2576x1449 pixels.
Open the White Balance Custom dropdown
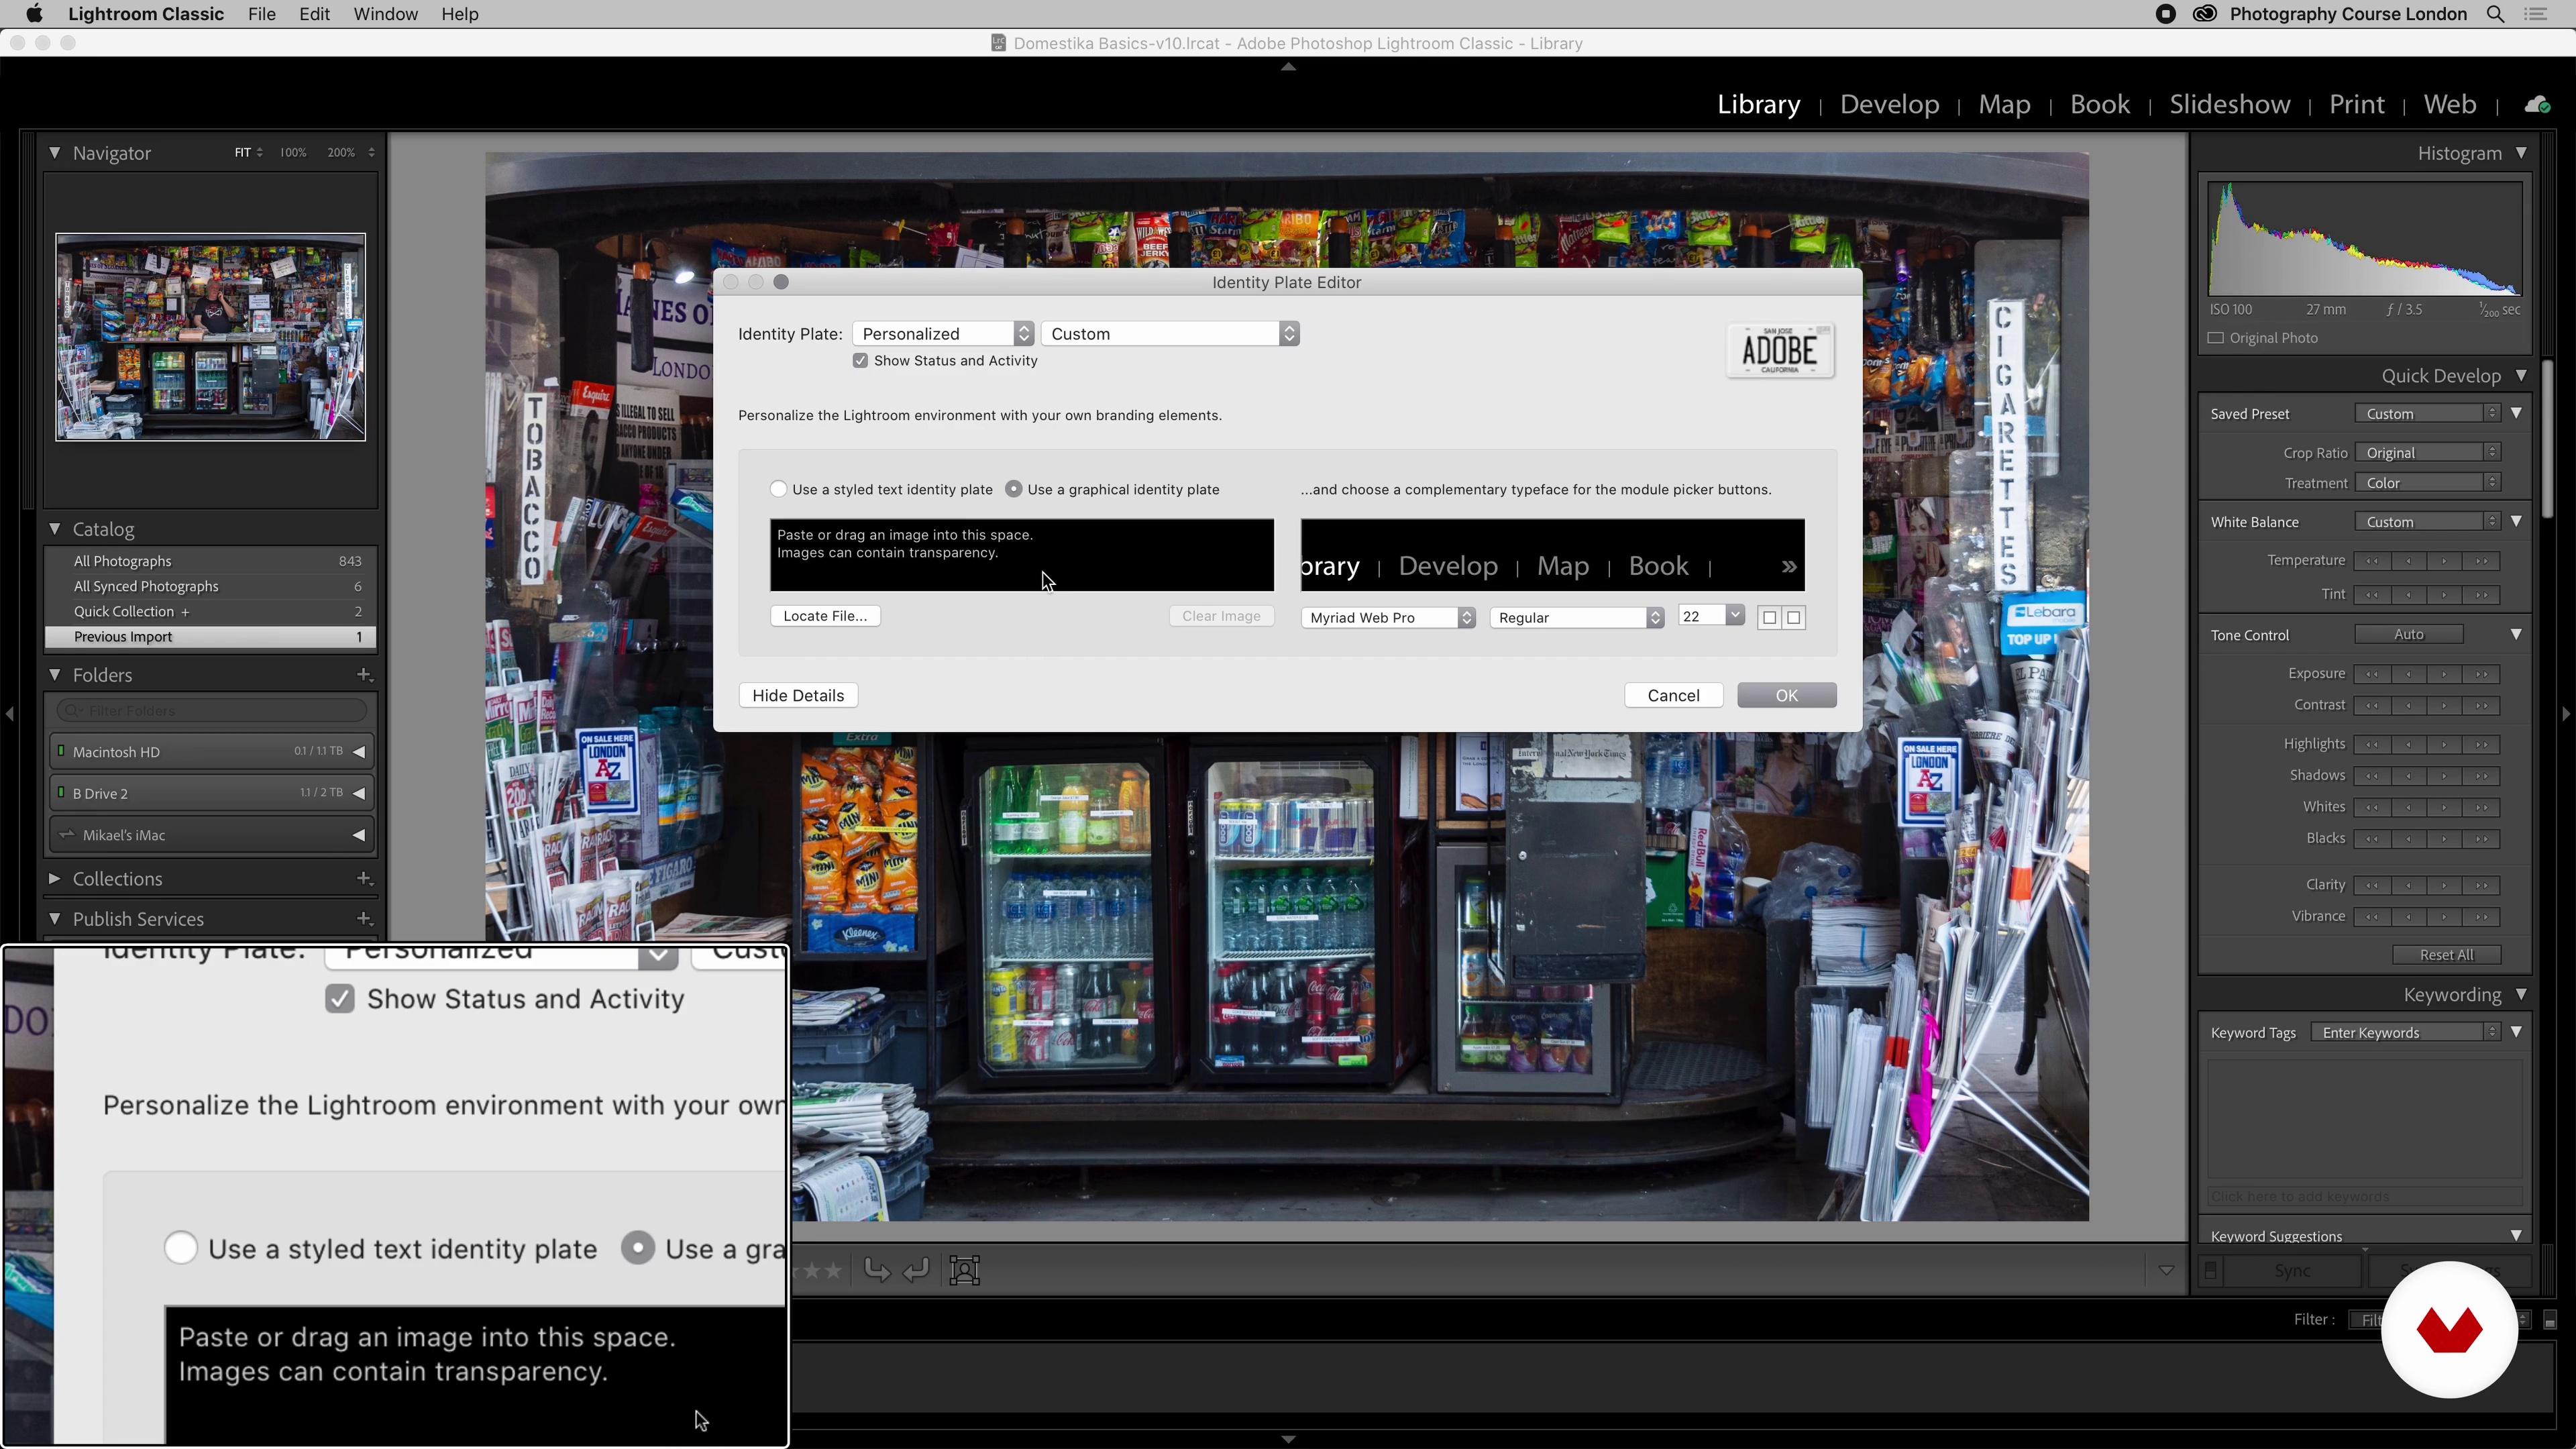pos(2429,522)
